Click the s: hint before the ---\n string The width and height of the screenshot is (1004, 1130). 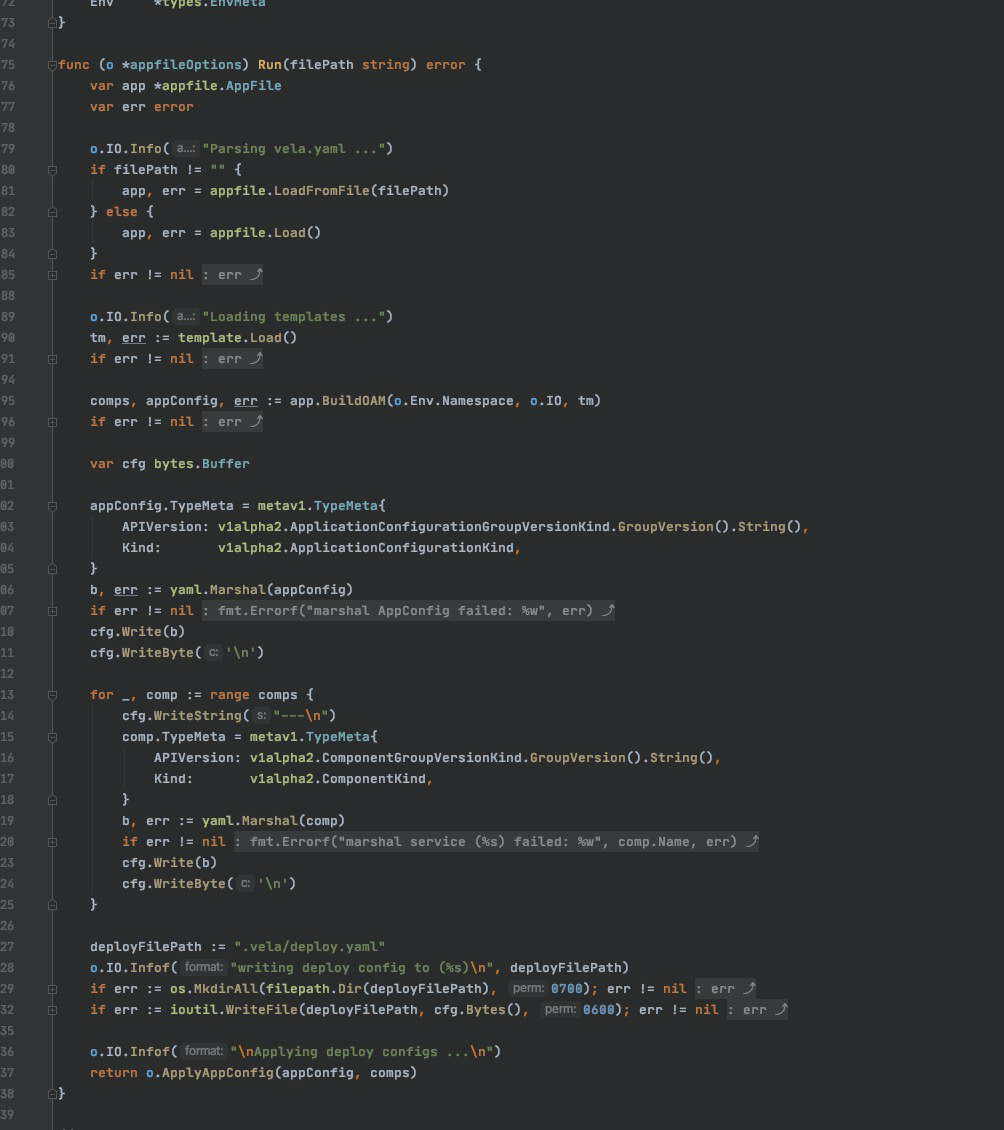tap(260, 715)
